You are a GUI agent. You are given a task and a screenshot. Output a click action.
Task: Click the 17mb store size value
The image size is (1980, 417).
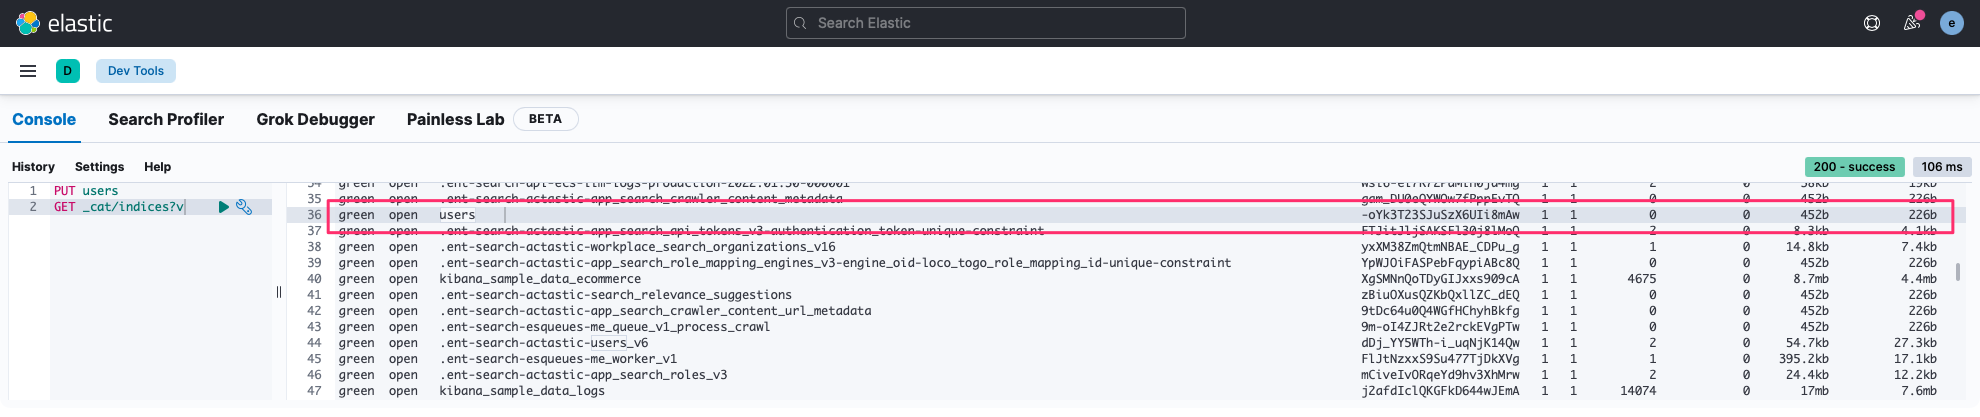[x=1814, y=391]
